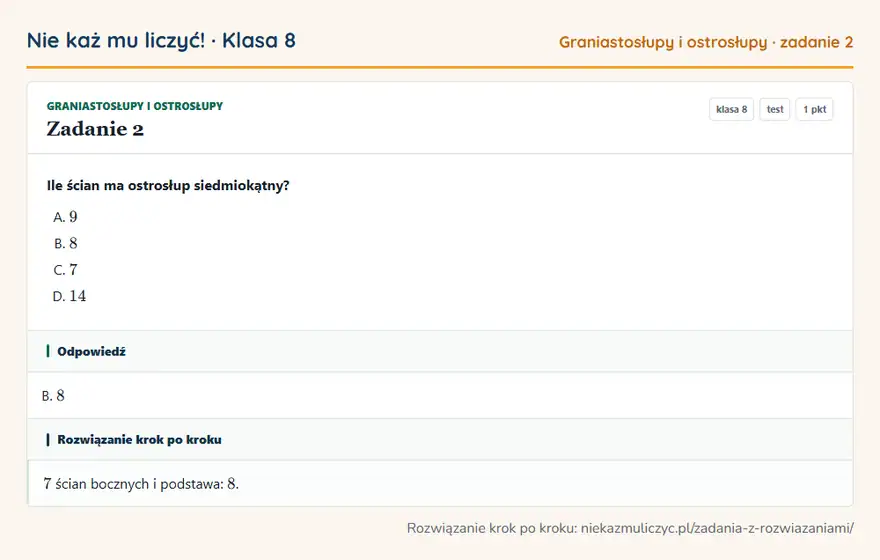Select answer option B. 8 in the list

pos(66,244)
